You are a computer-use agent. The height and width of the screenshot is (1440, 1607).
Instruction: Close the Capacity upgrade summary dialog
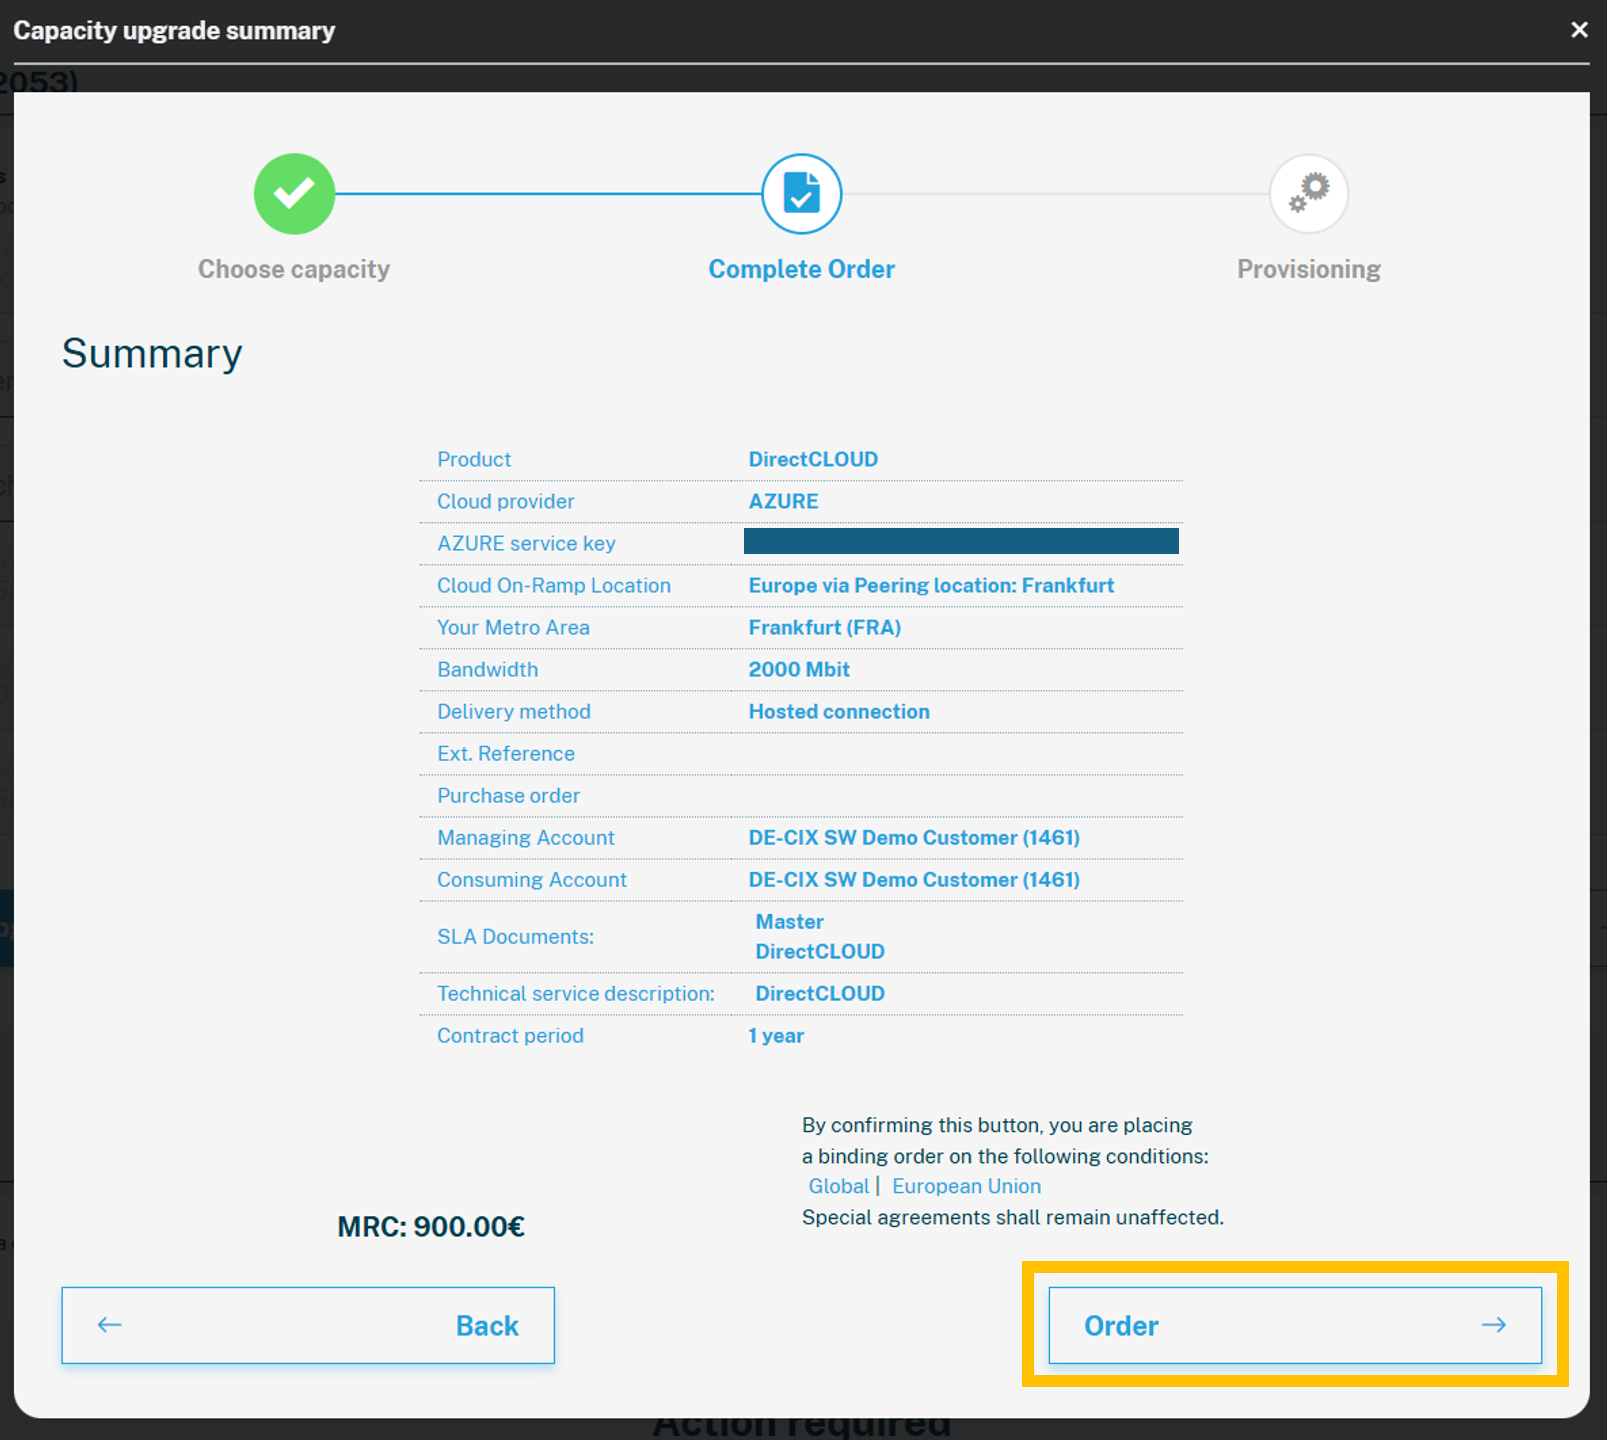1579,30
